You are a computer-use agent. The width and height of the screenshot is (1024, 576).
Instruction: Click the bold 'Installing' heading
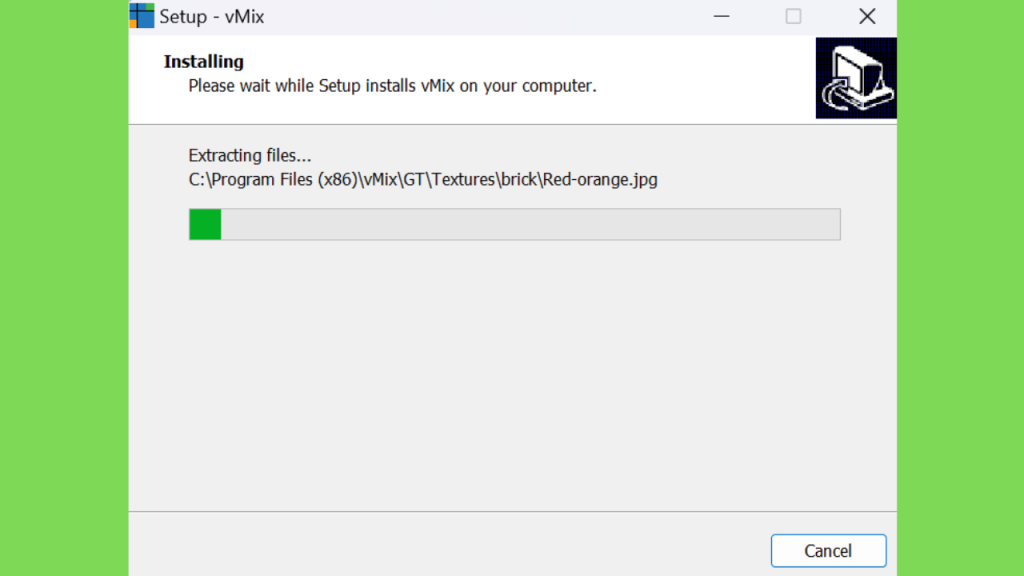click(x=203, y=61)
